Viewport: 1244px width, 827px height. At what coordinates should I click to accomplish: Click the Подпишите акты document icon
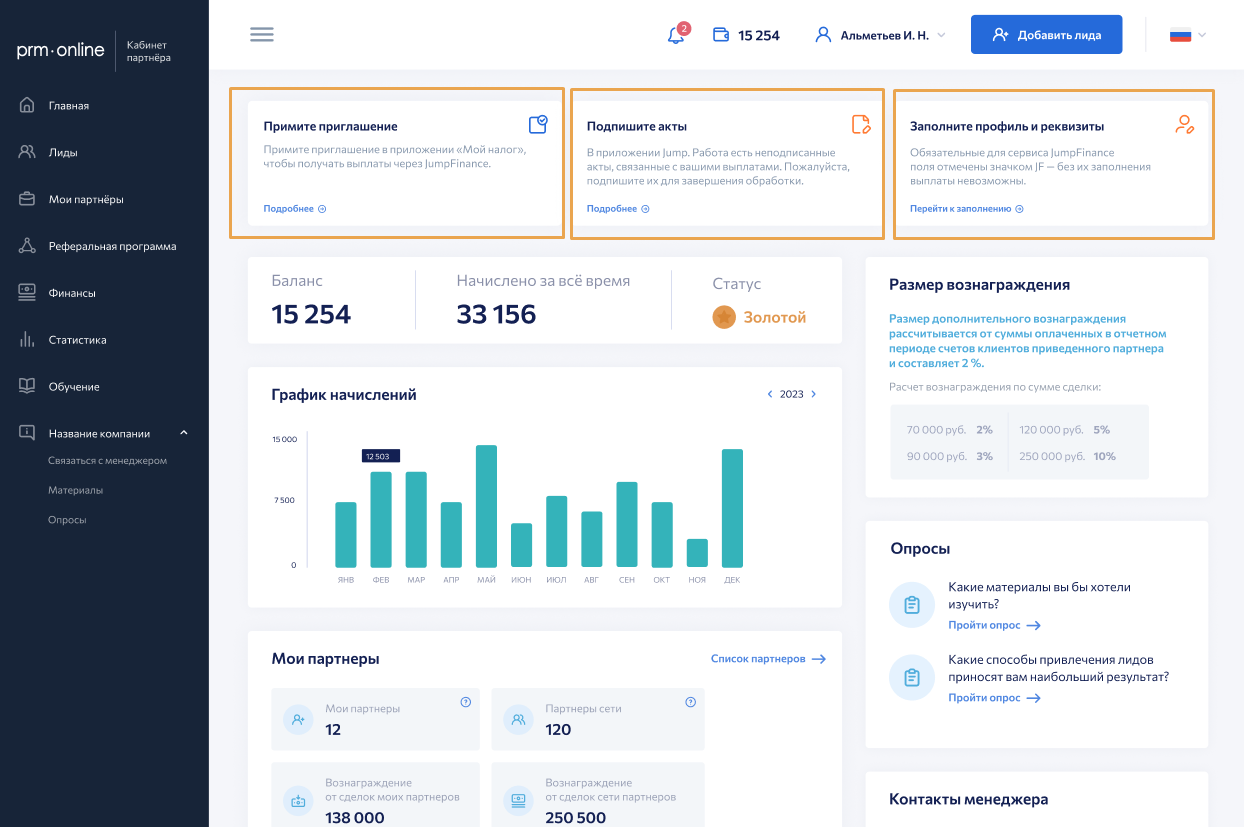pos(861,124)
